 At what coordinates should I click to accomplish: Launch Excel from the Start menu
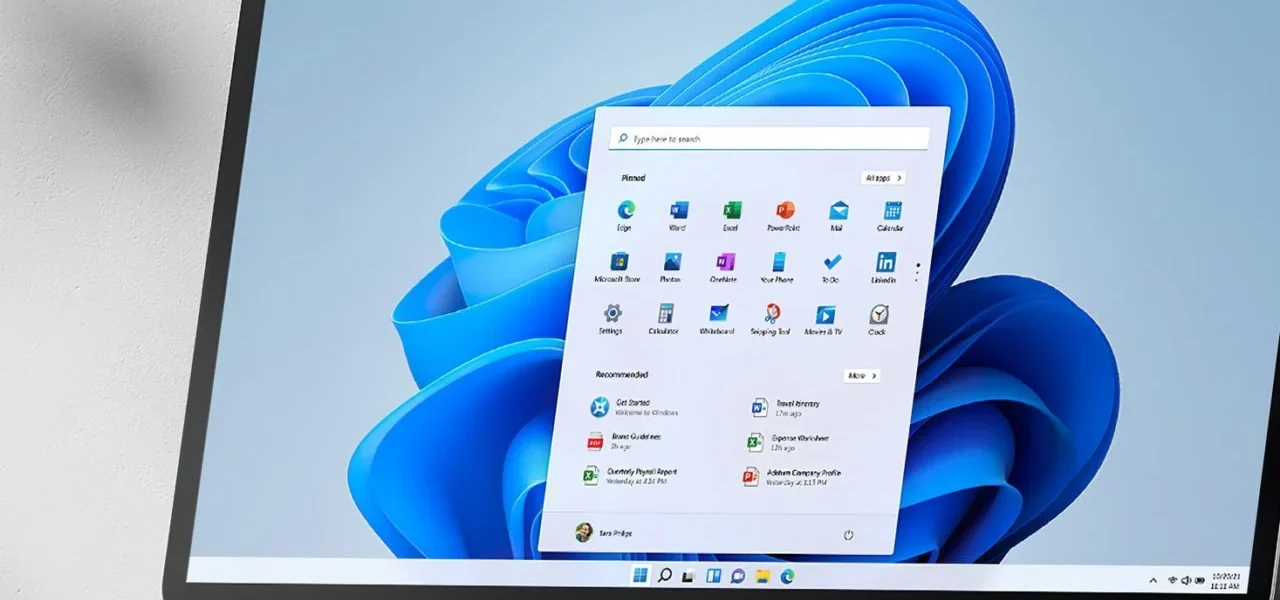[x=731, y=212]
